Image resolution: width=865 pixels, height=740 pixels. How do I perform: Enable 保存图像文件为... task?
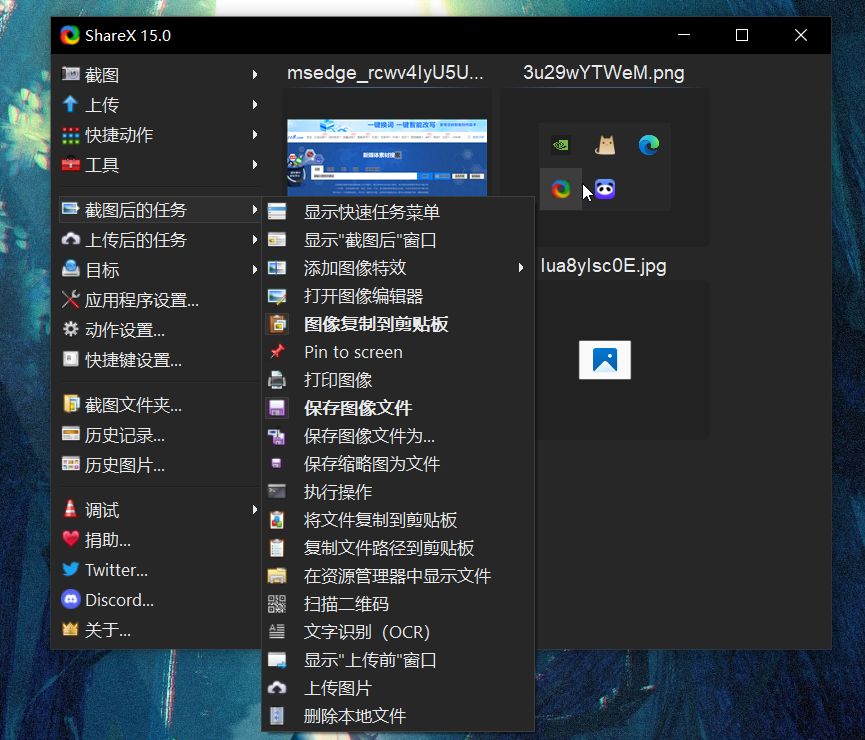[x=398, y=436]
